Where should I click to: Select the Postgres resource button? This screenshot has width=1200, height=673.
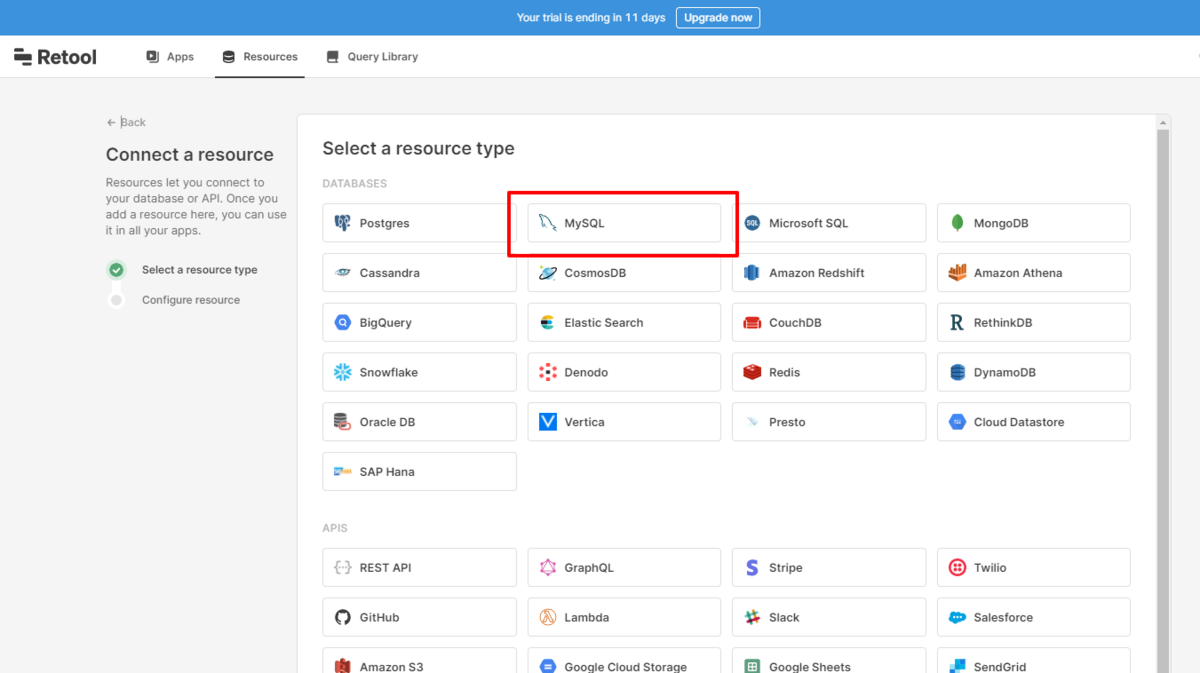[x=419, y=223]
